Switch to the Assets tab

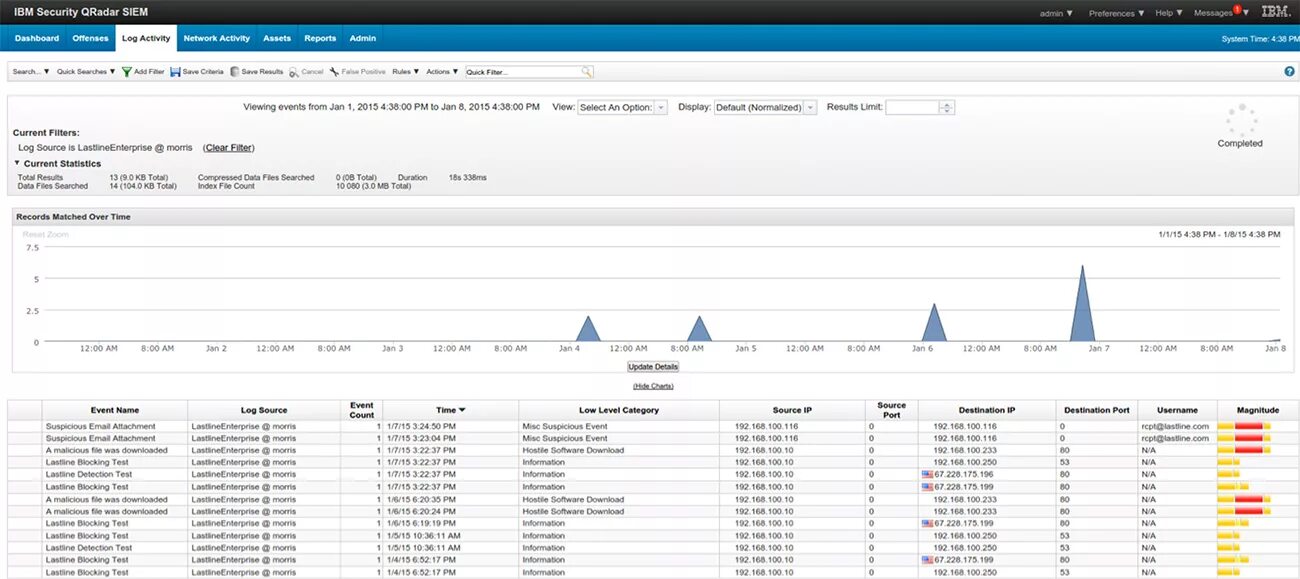(277, 38)
